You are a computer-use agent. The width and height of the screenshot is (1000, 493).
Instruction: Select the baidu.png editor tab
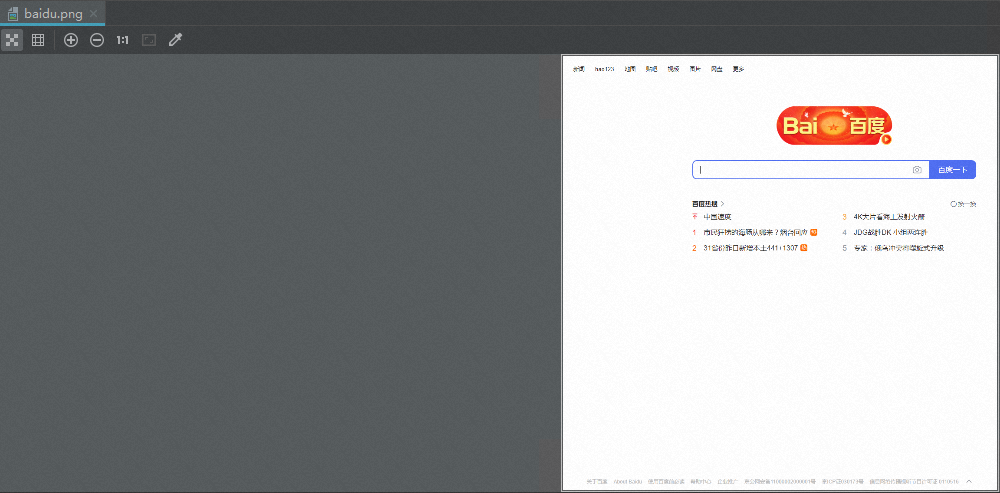click(52, 13)
